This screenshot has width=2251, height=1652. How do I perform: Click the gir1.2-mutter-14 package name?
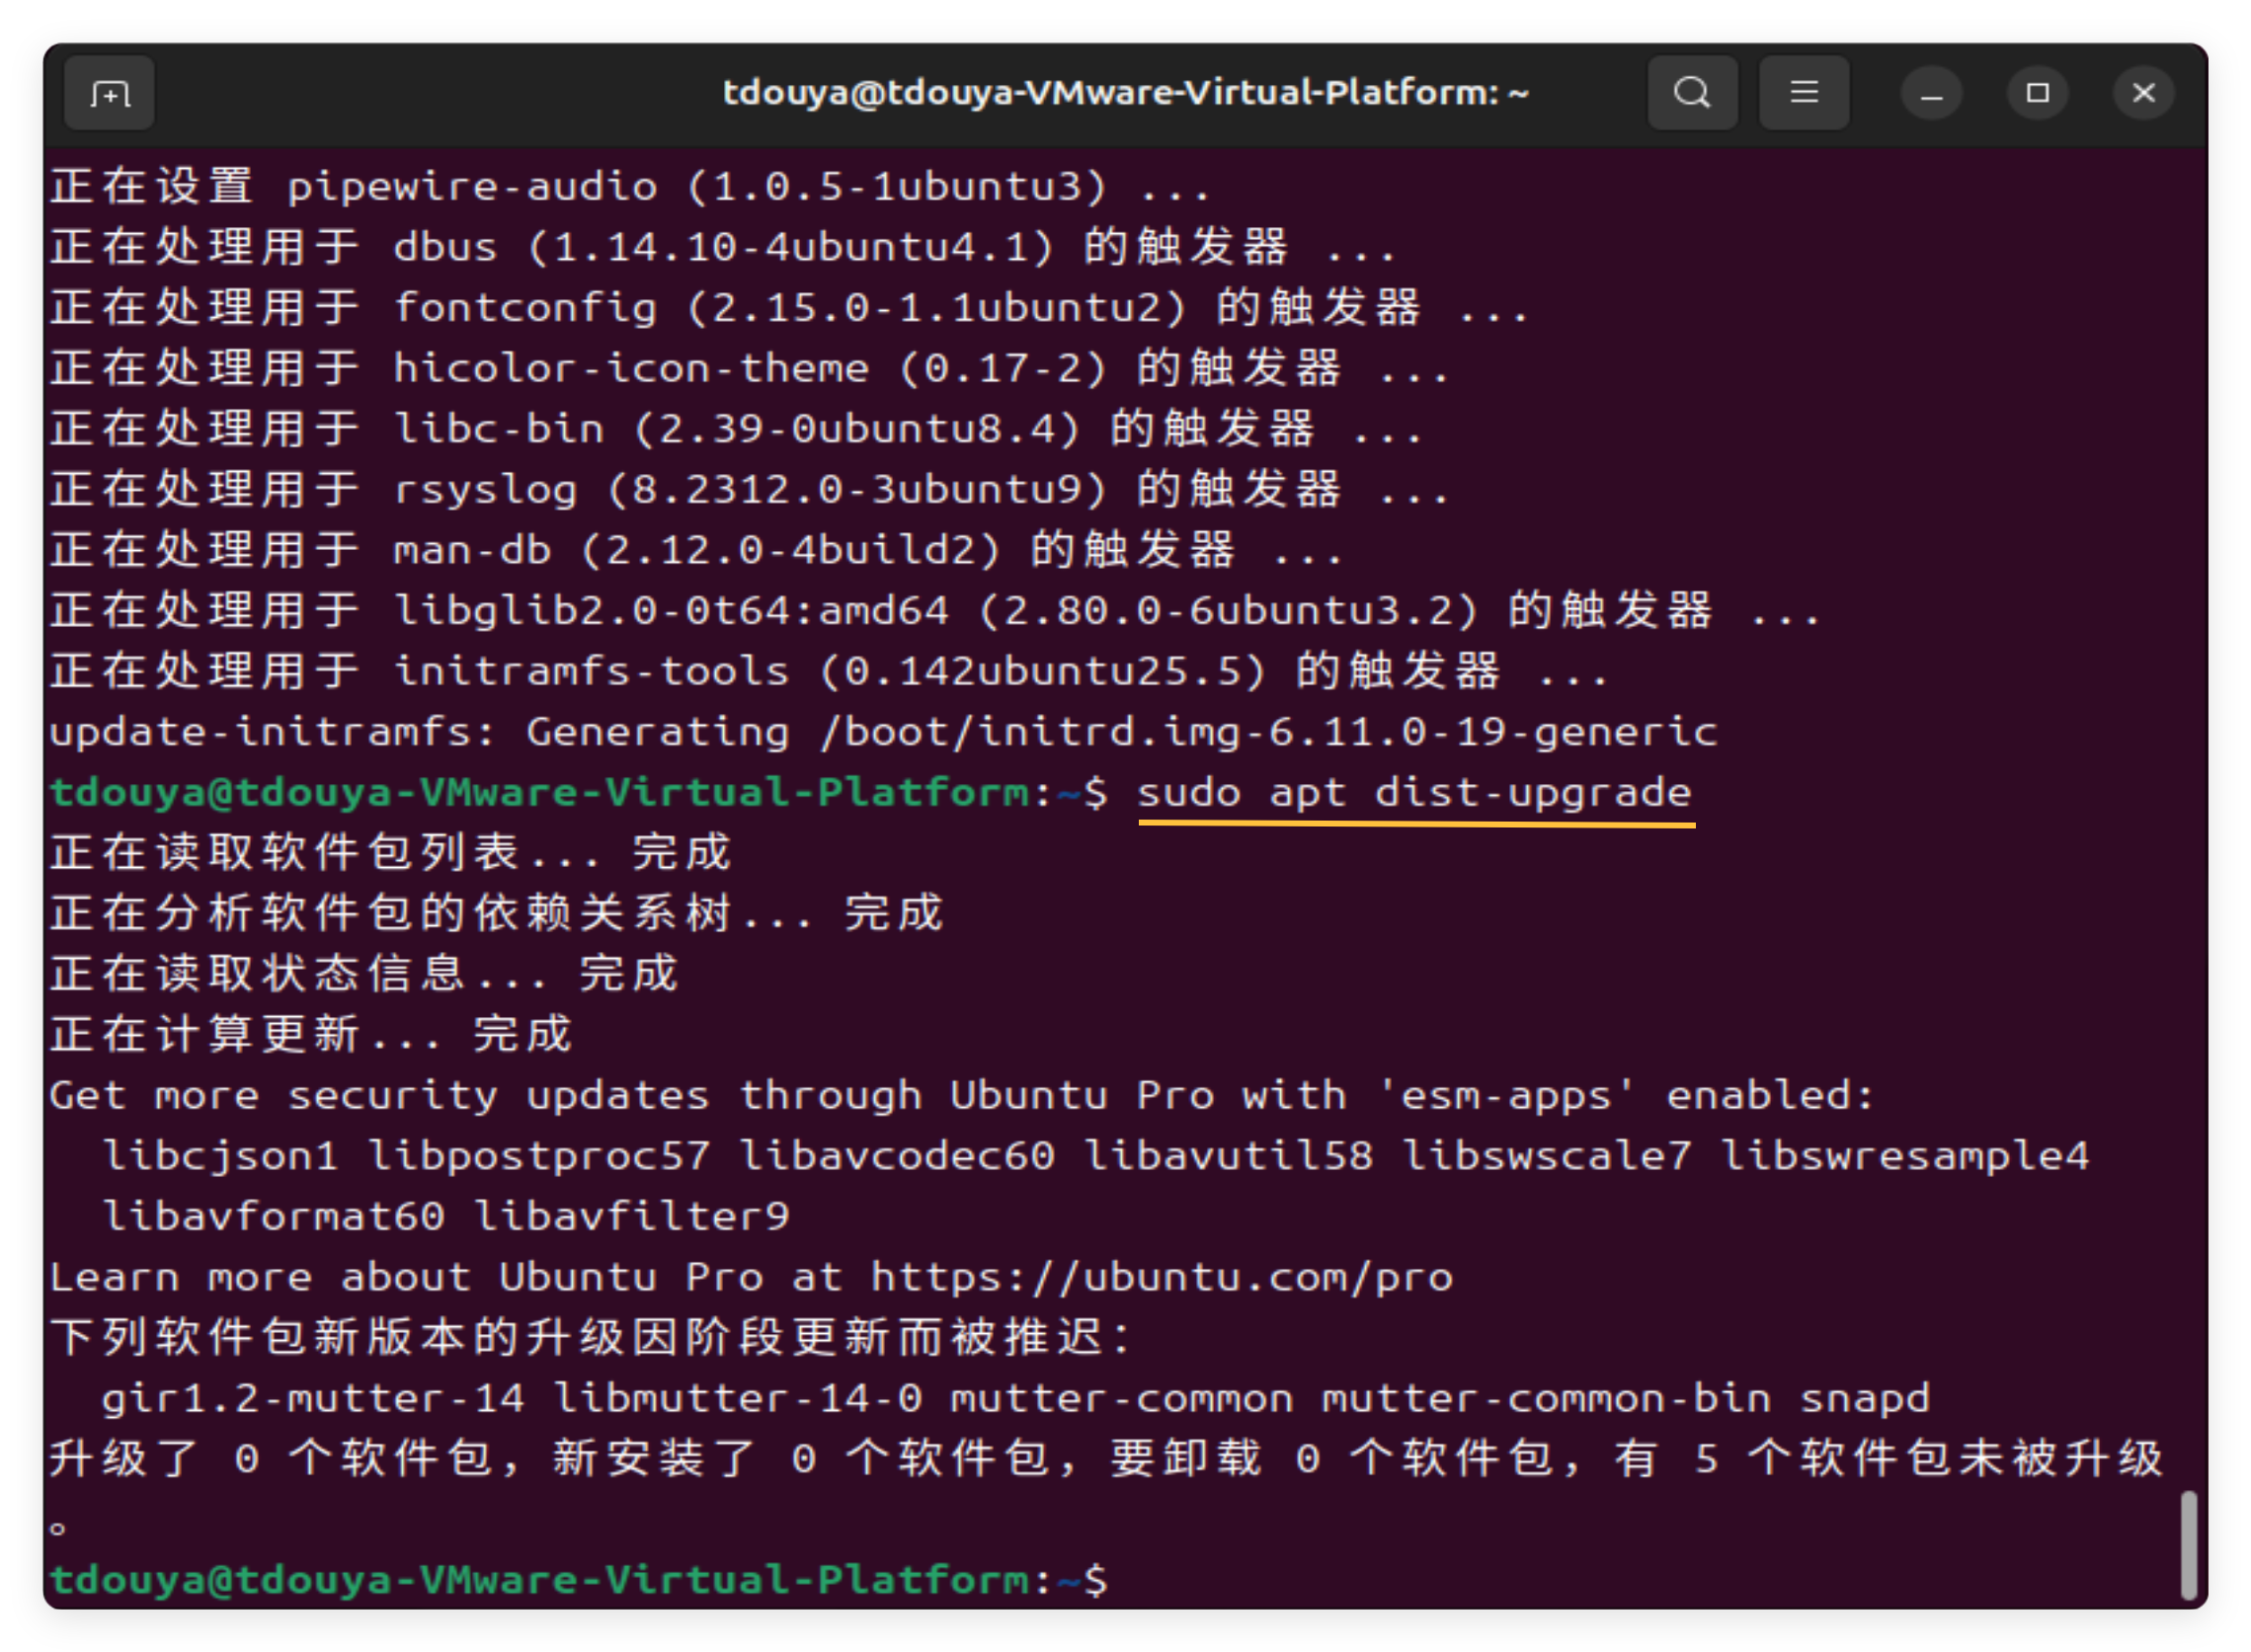pos(313,1399)
